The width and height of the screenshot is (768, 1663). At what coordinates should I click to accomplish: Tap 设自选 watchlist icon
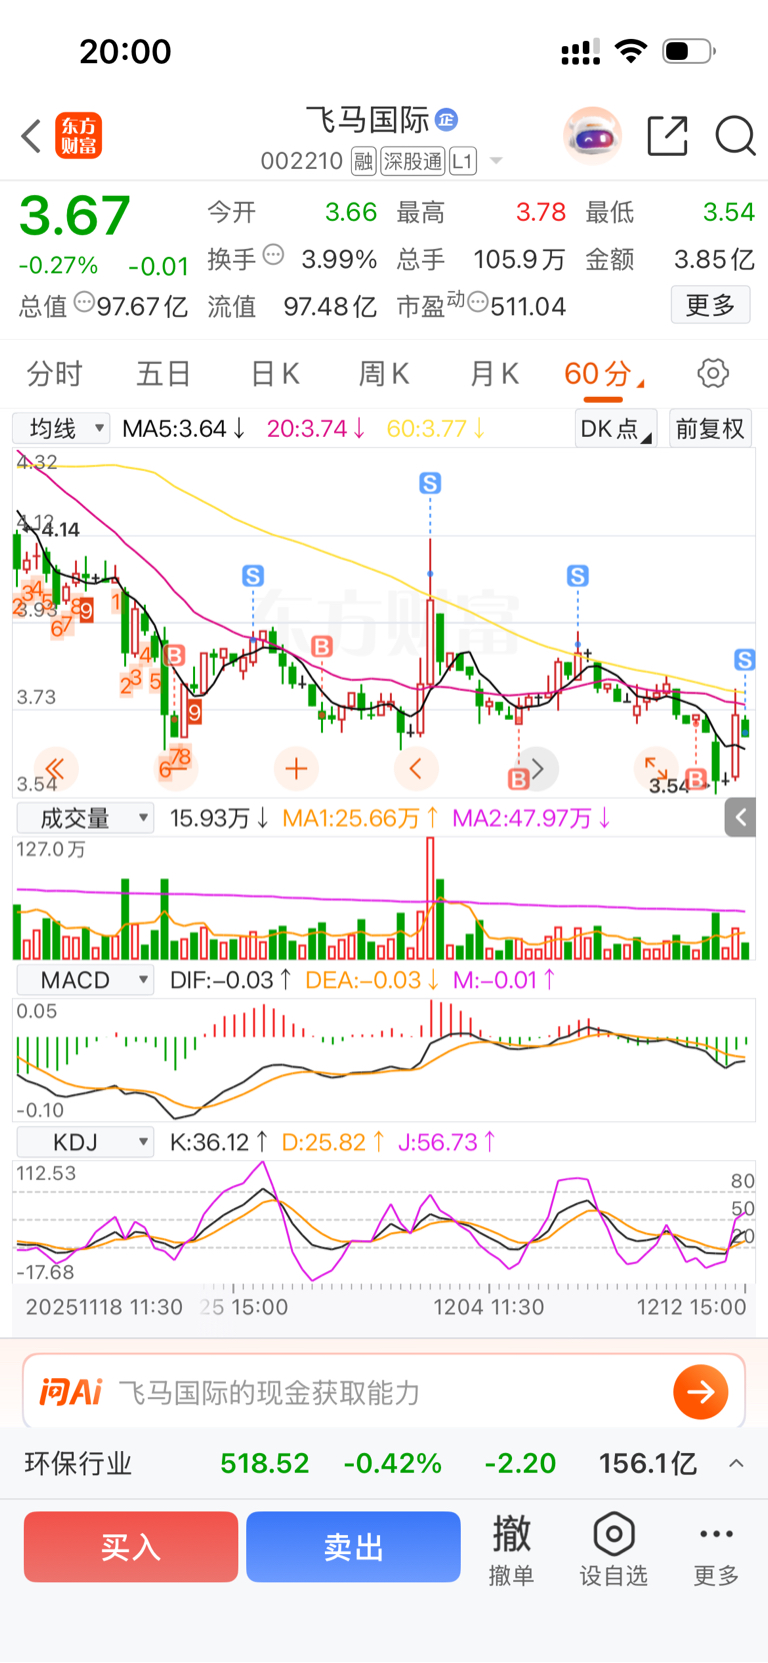(x=614, y=1549)
